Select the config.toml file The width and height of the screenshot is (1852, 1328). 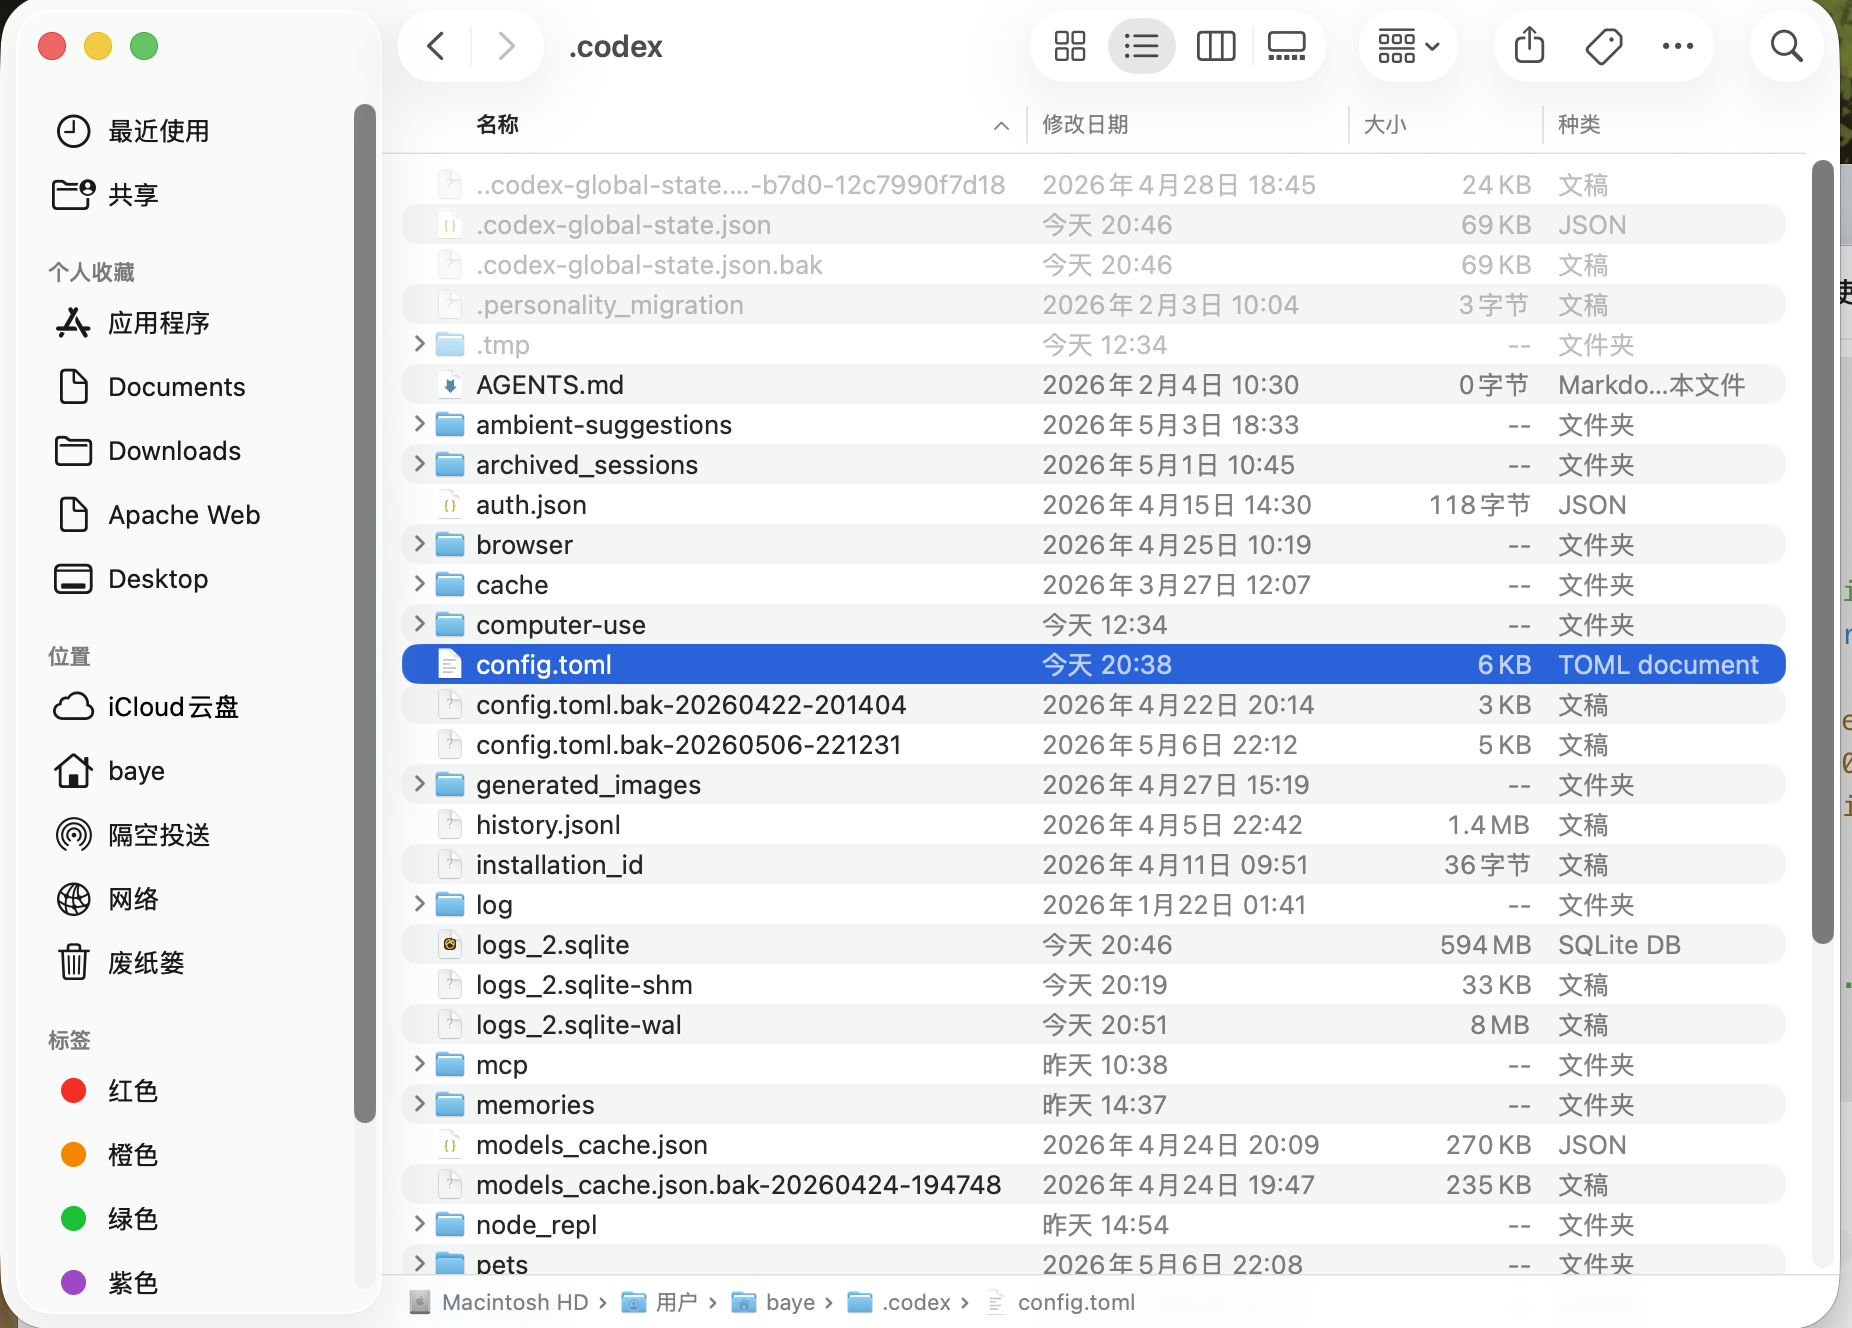point(1094,664)
